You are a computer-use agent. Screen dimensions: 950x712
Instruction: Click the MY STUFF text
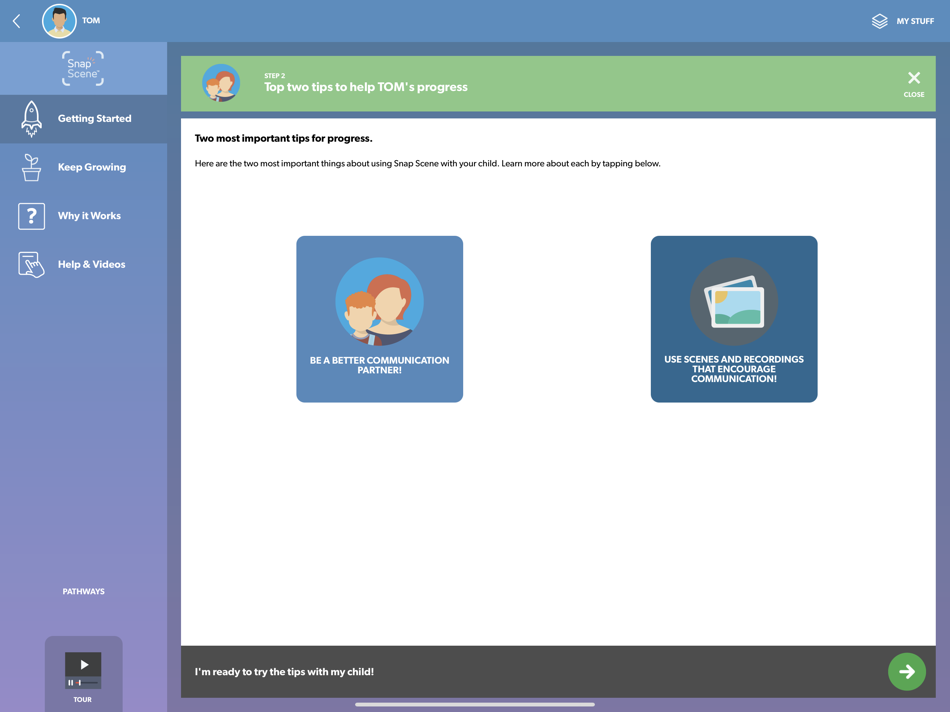(x=915, y=21)
